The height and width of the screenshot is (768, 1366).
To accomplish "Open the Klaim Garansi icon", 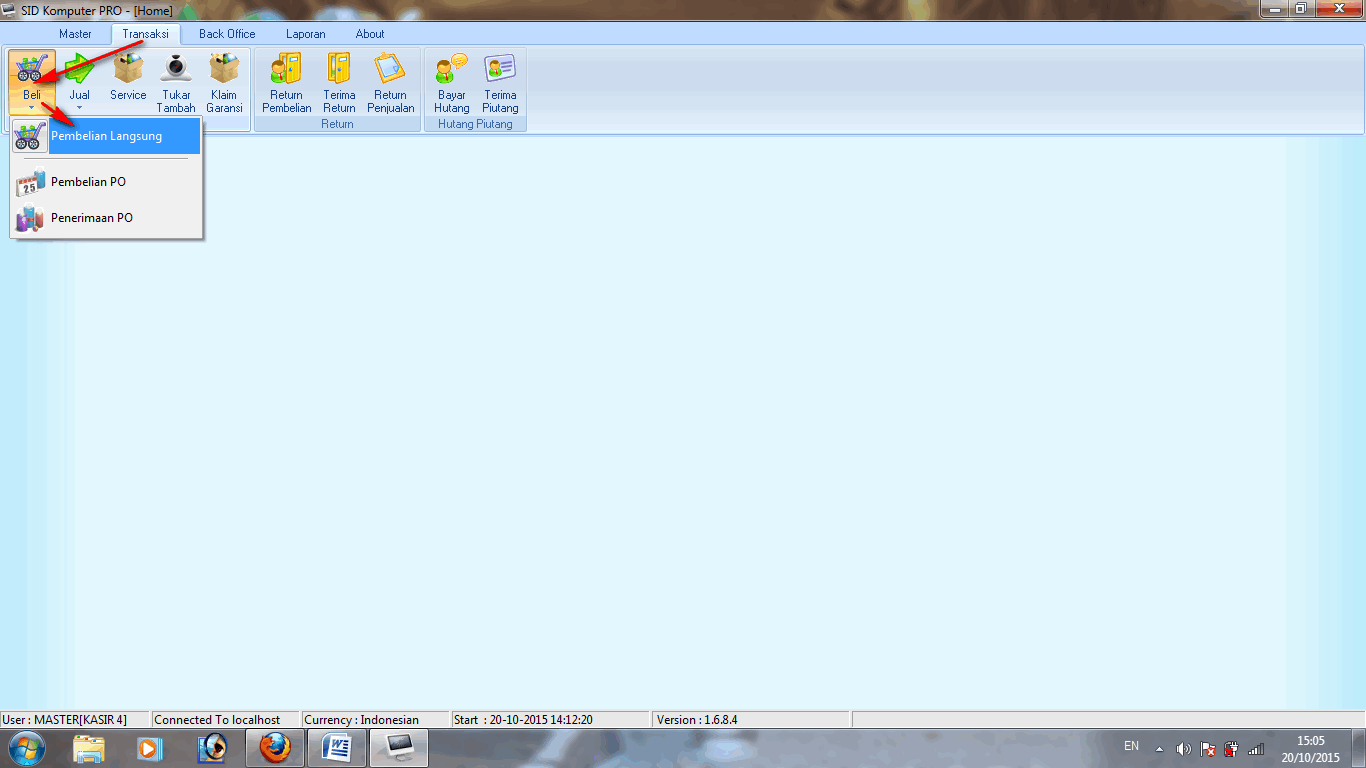I will pos(224,69).
